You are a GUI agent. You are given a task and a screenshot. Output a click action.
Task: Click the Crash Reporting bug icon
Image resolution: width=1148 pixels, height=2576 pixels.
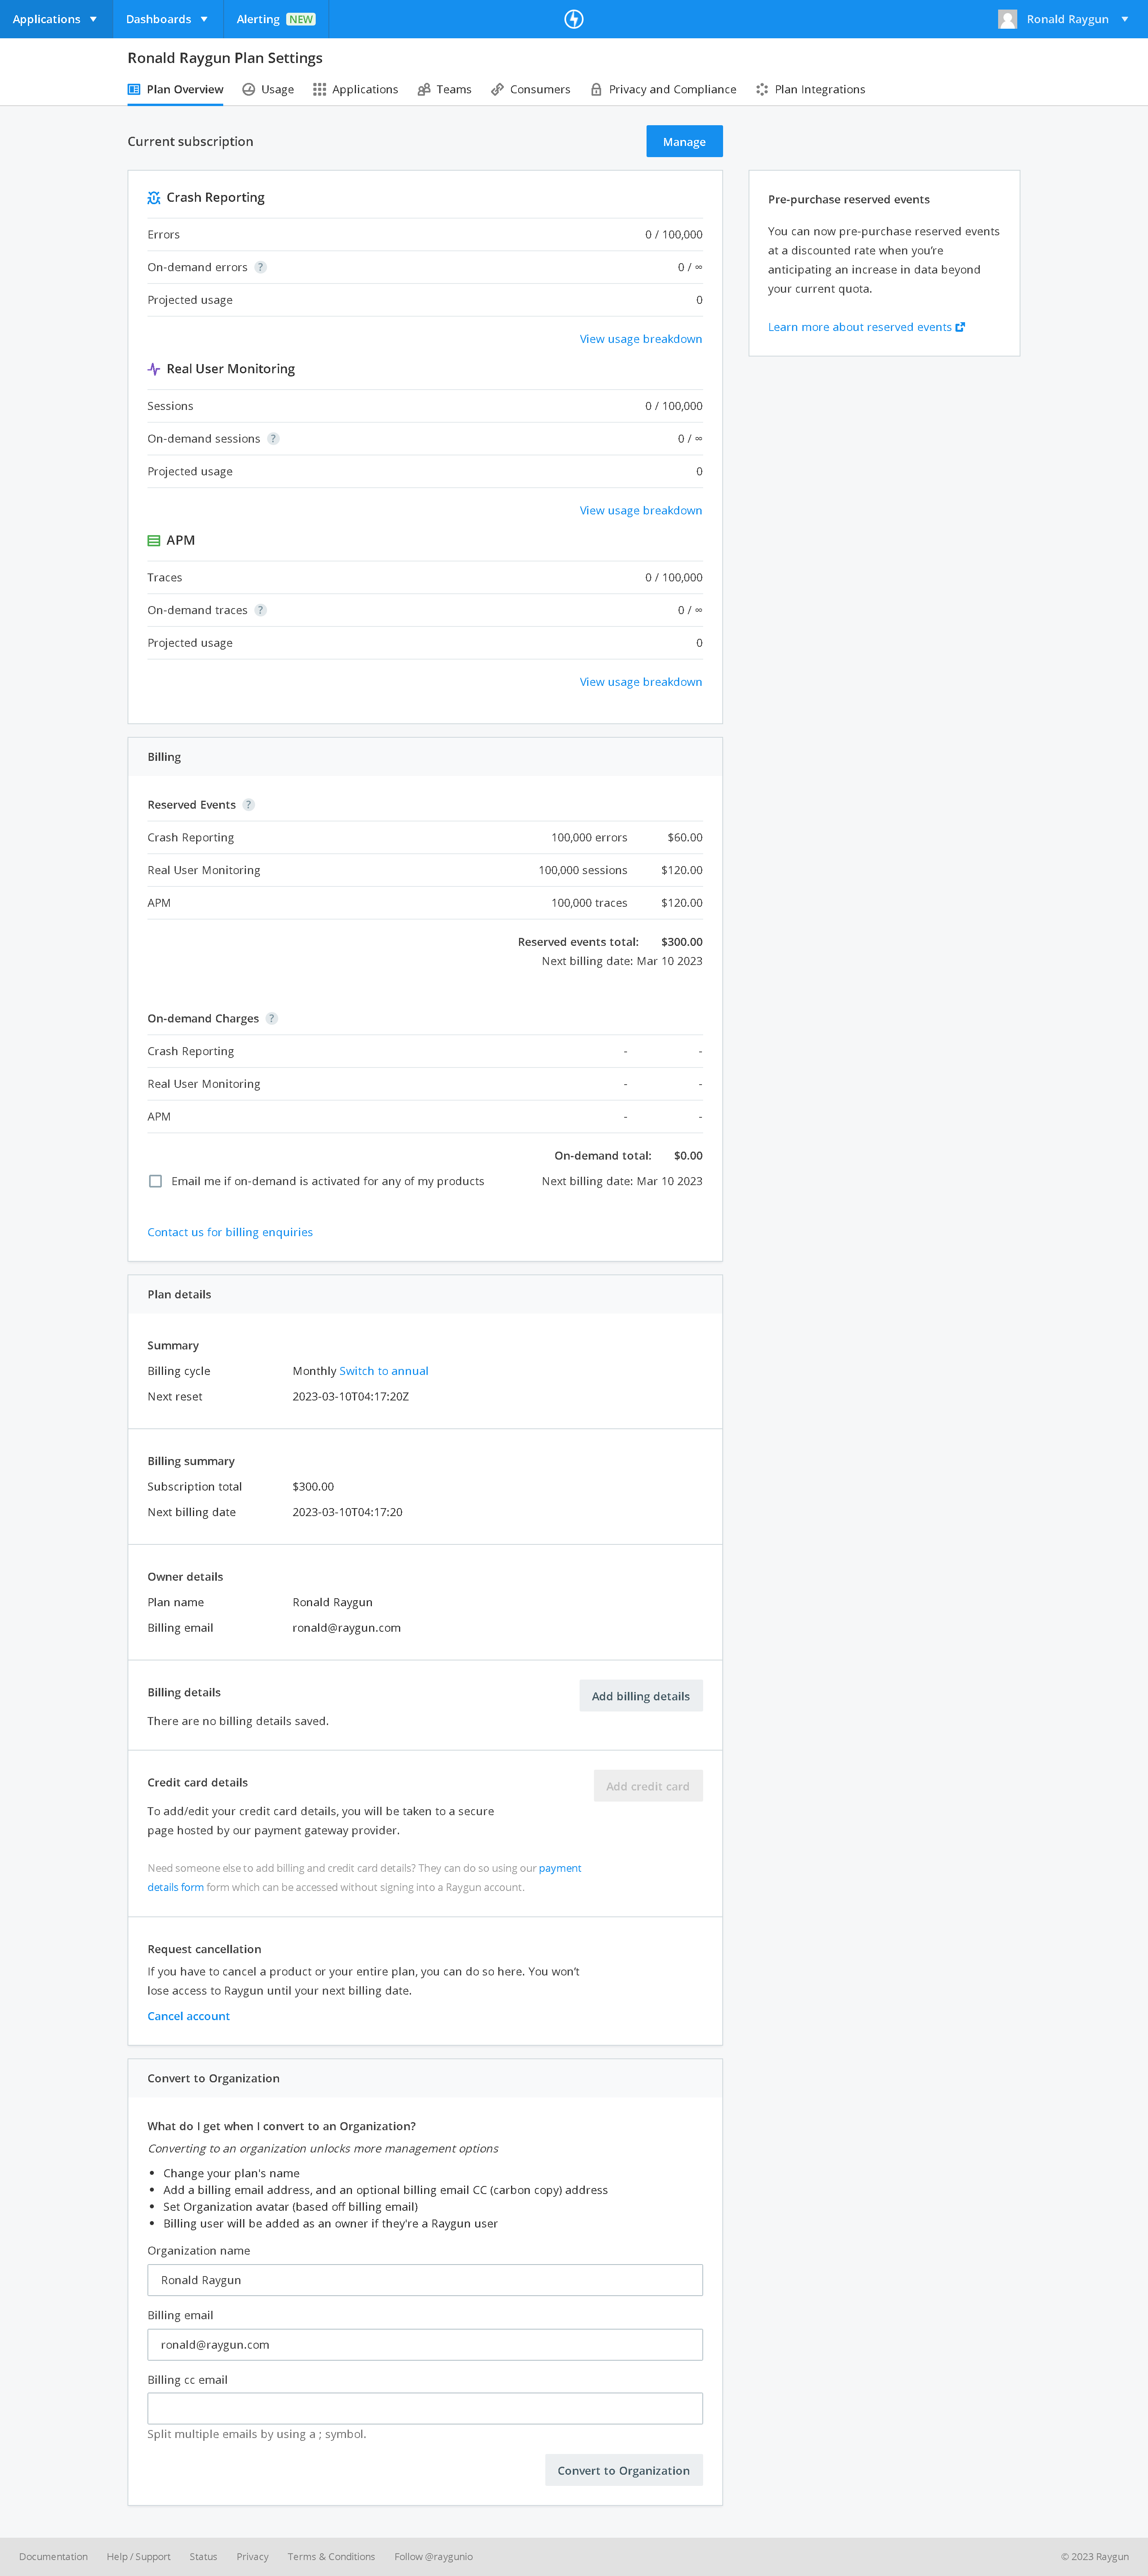[x=154, y=198]
